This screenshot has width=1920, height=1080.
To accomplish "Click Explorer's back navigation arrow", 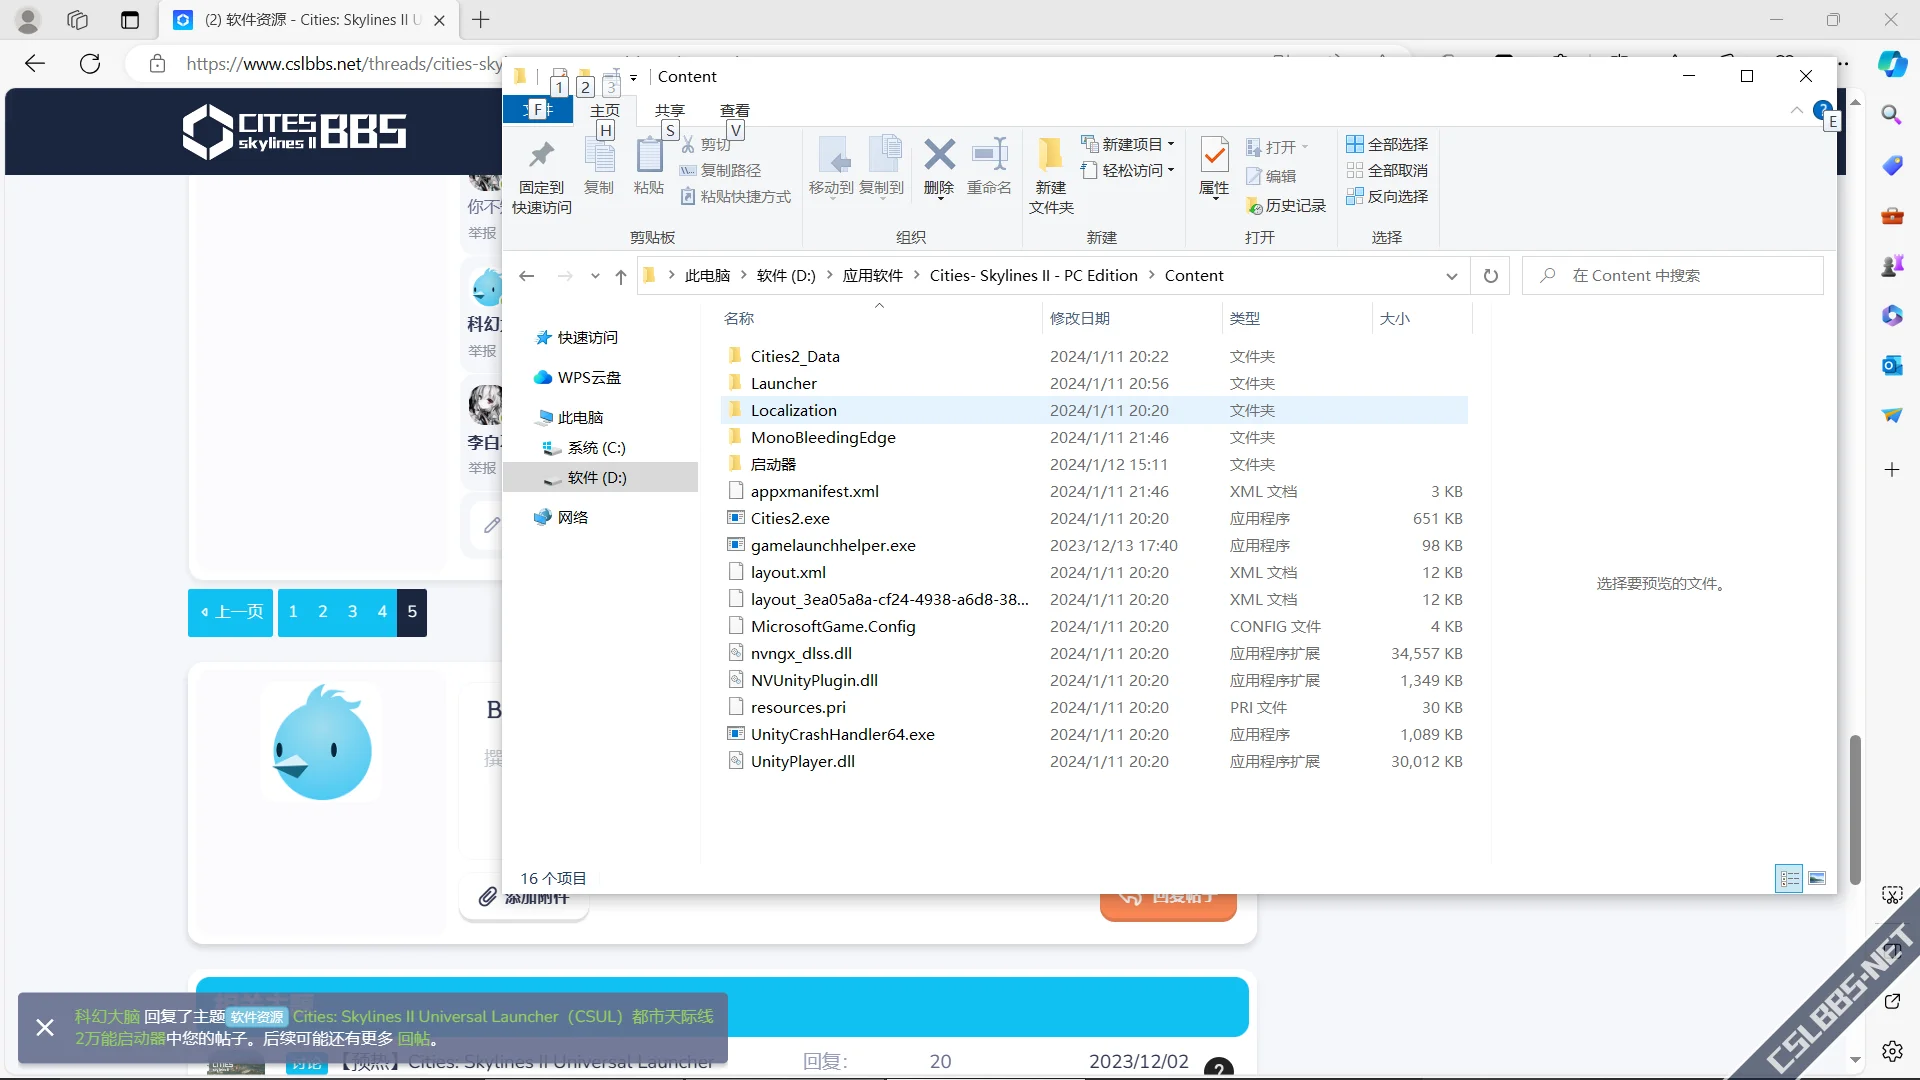I will tap(527, 276).
